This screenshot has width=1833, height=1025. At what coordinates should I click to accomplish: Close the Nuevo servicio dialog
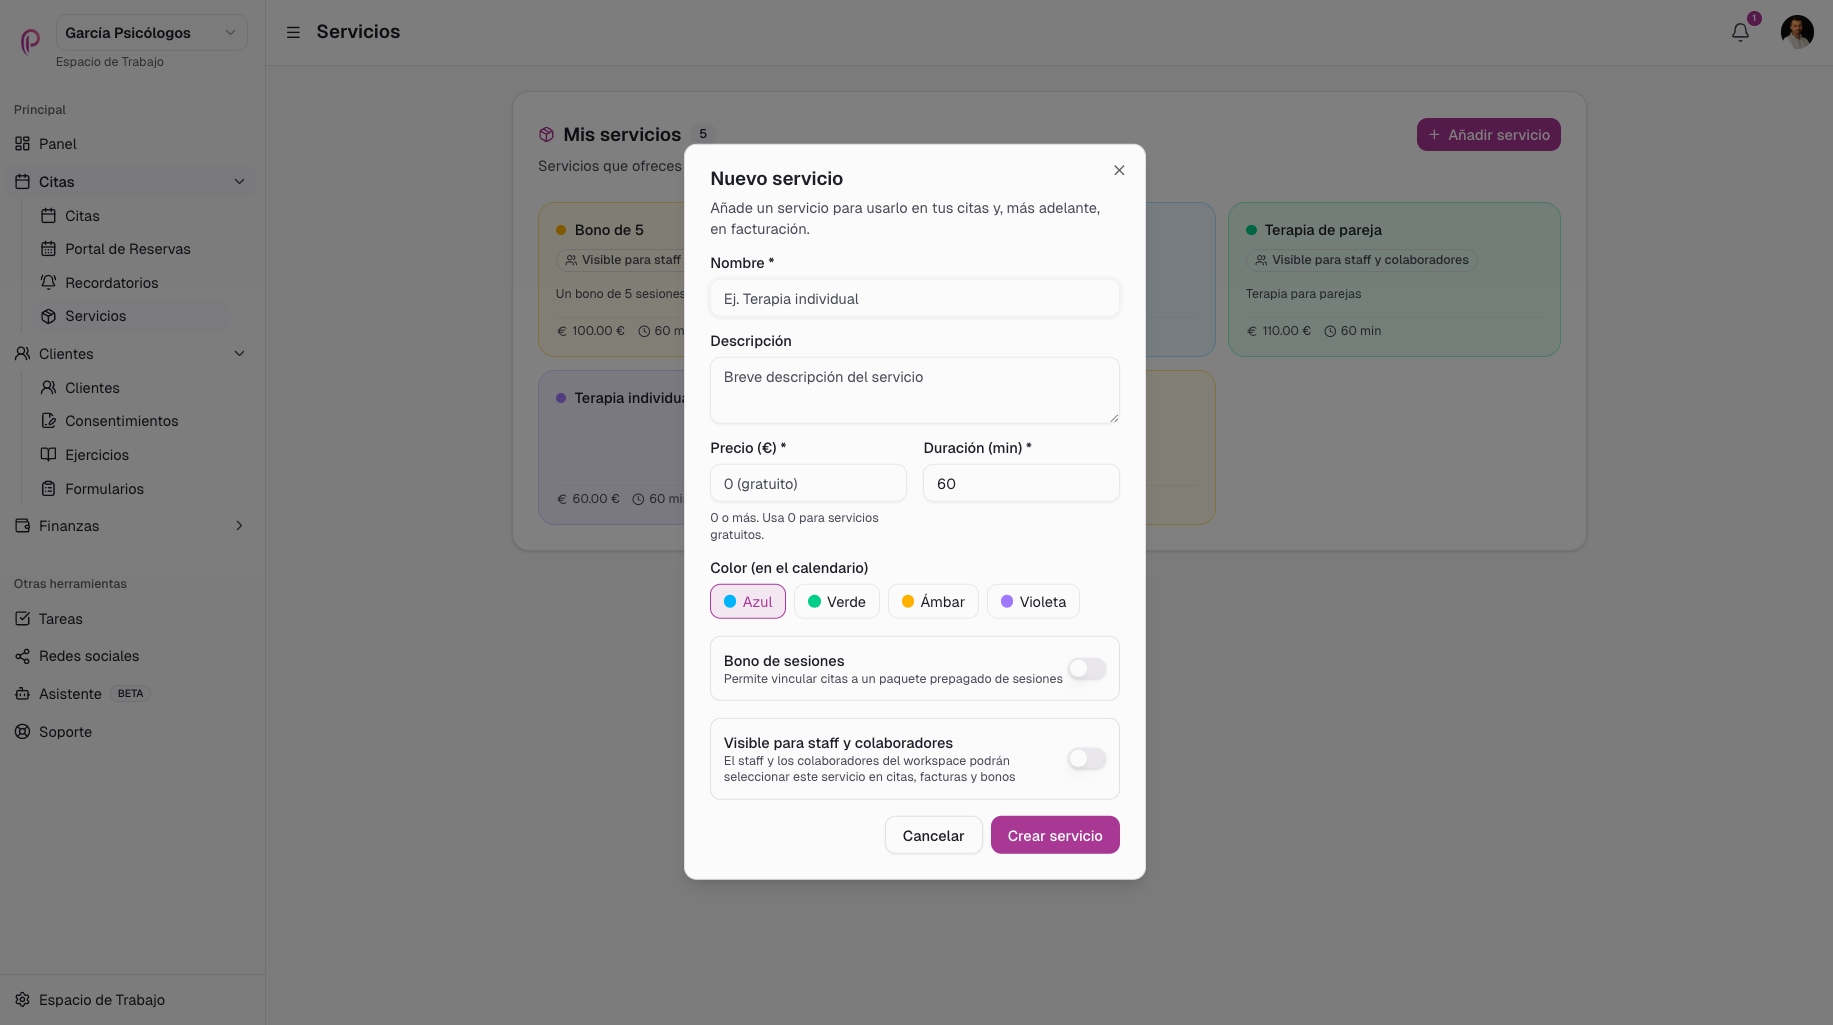tap(1119, 170)
